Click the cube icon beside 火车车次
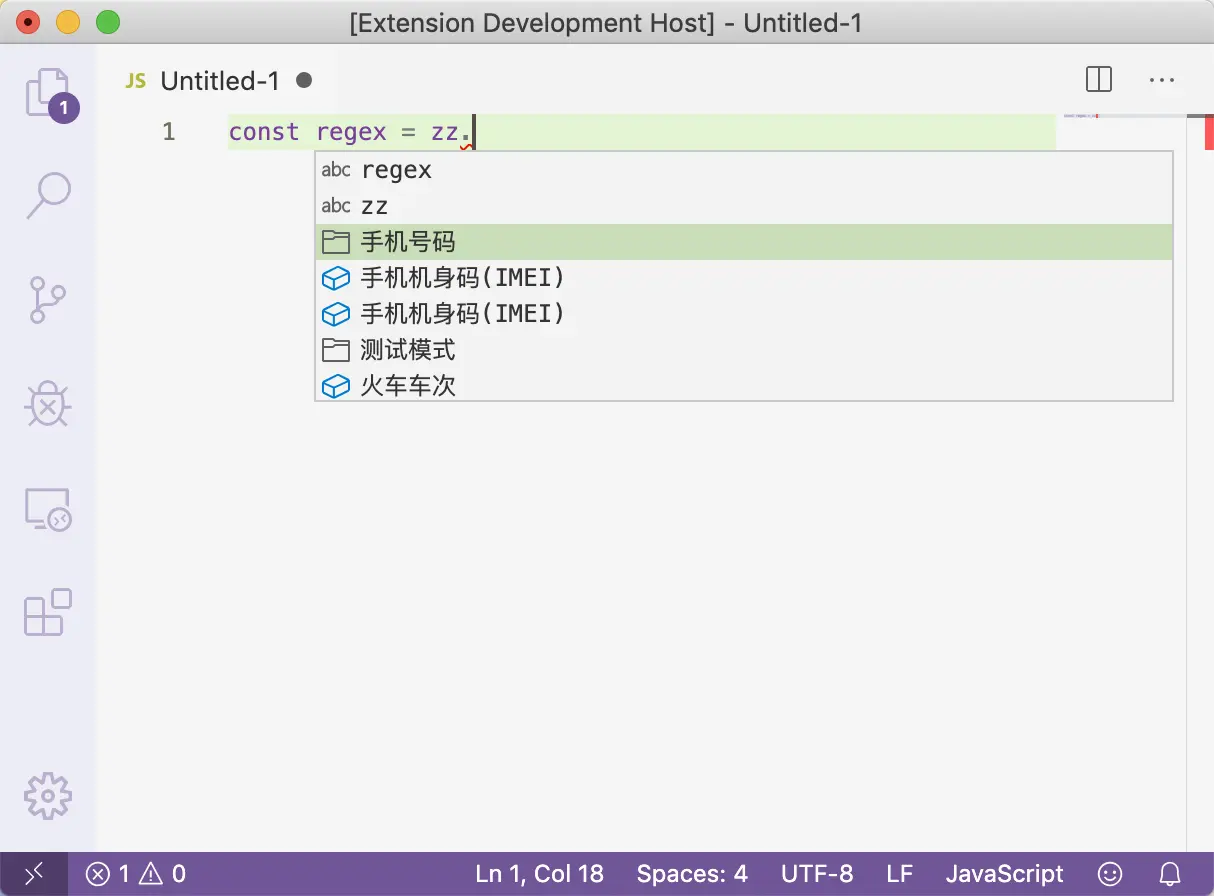Screen dimensions: 1214x896 (x=336, y=386)
